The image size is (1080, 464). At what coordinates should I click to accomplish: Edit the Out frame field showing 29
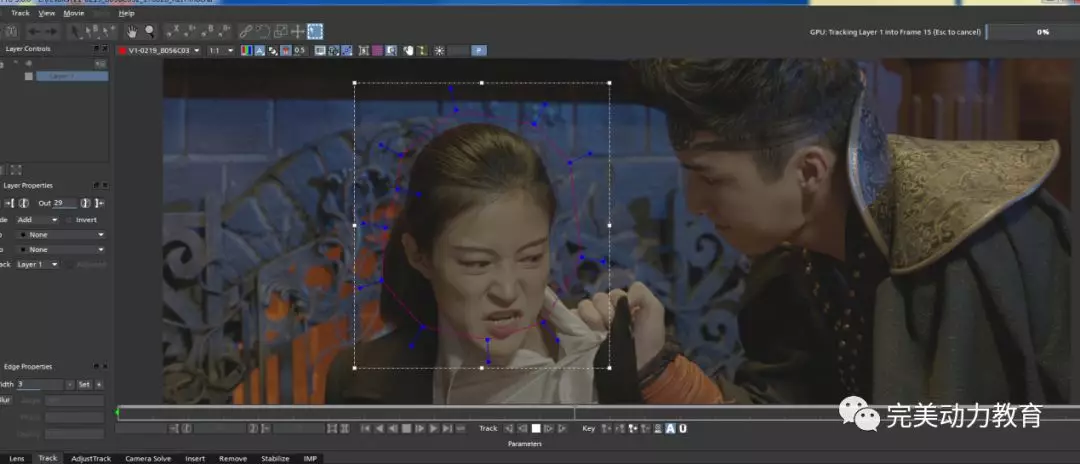(x=65, y=203)
